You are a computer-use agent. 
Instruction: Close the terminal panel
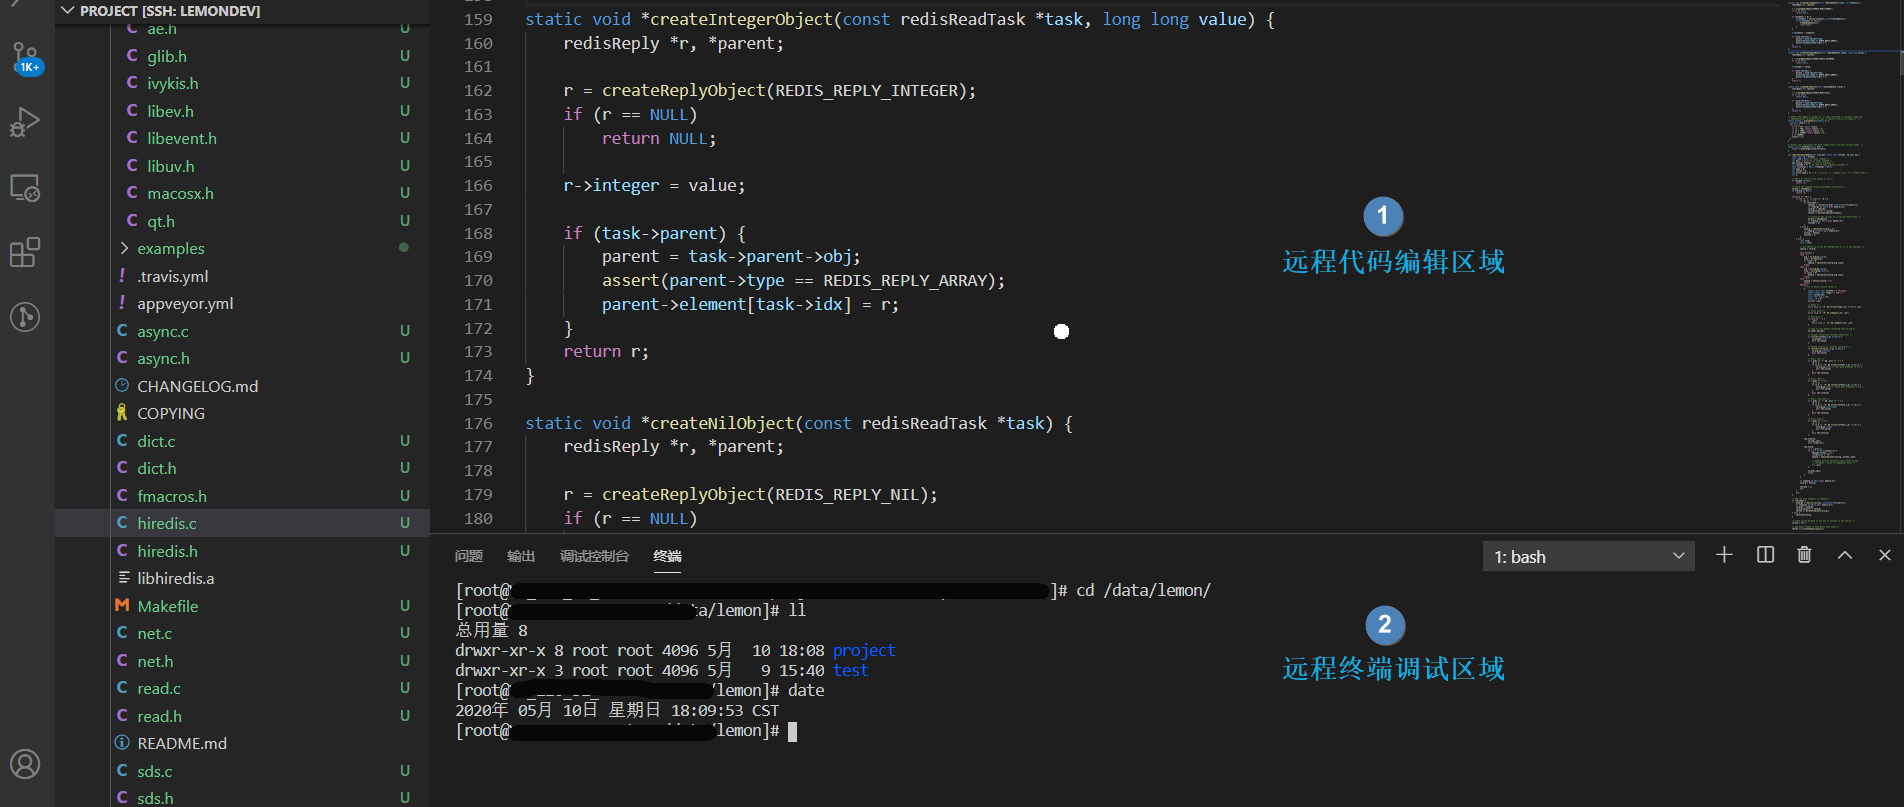(x=1885, y=555)
